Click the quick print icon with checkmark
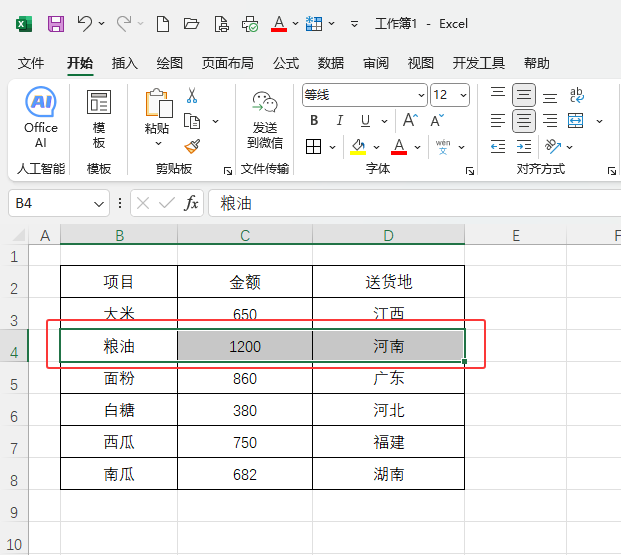 (250, 24)
